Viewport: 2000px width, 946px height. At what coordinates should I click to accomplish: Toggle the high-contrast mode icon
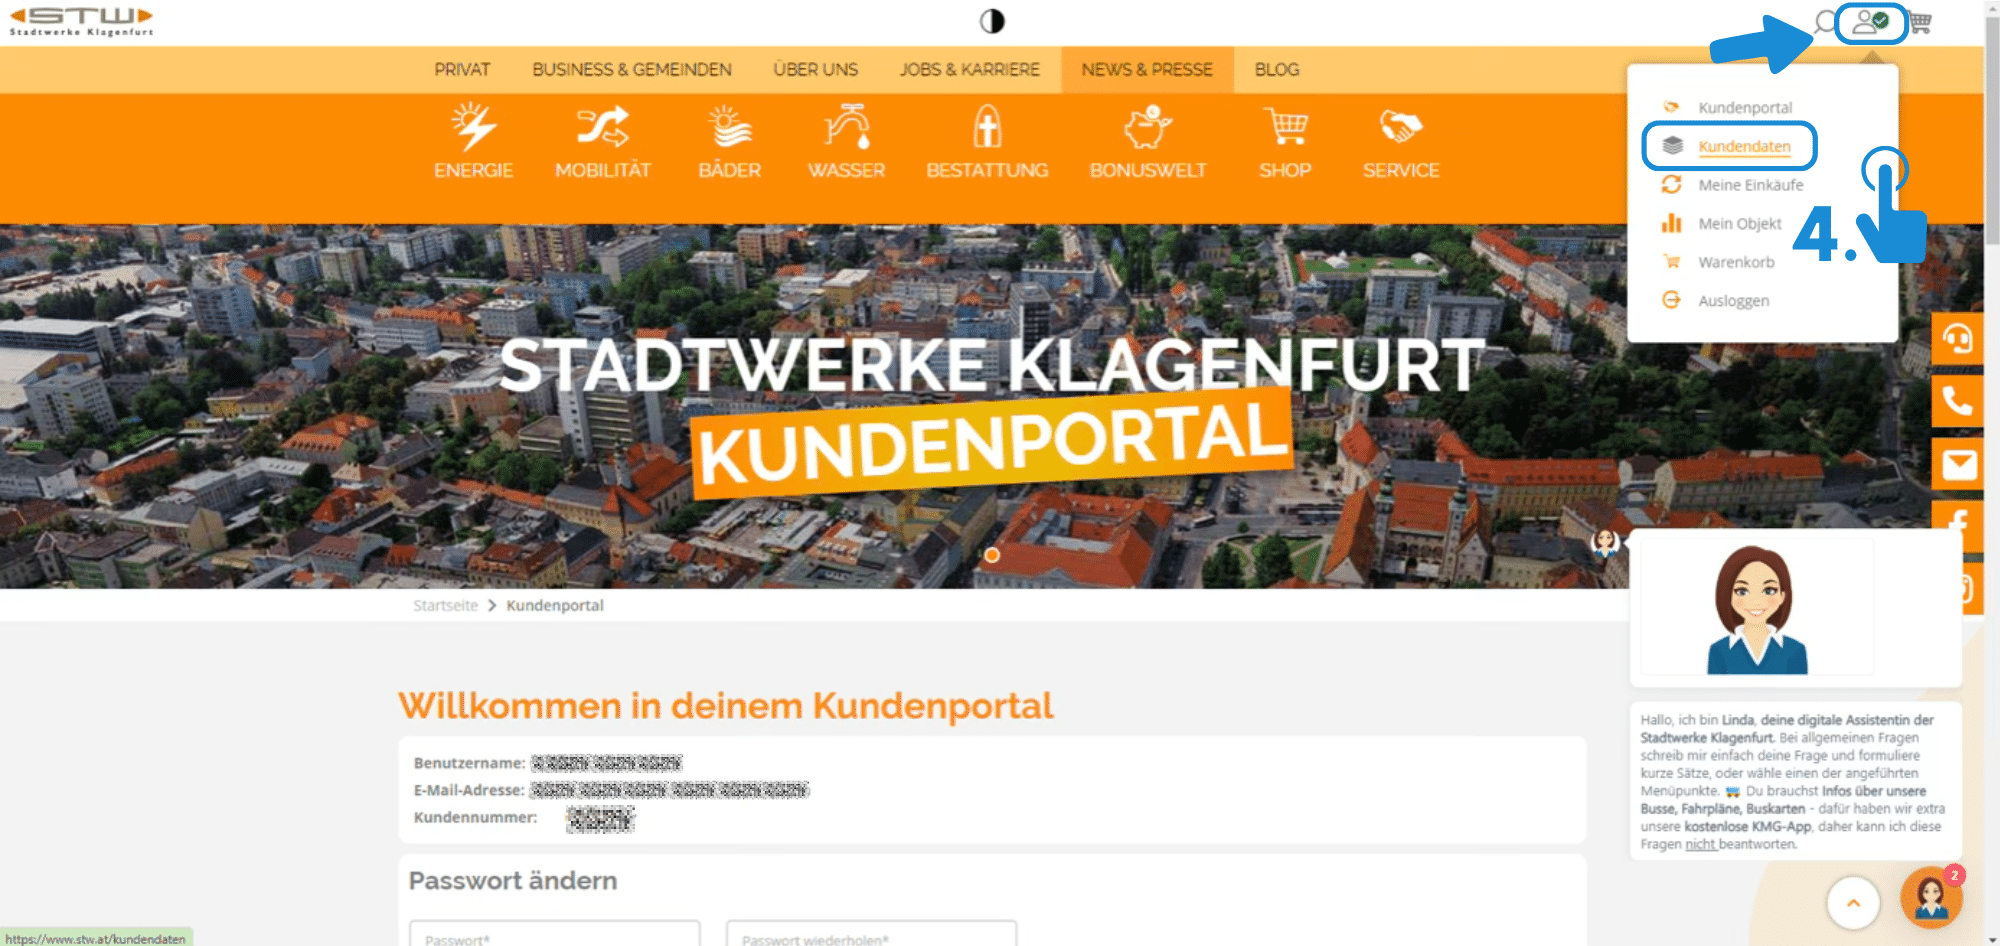pyautogui.click(x=992, y=21)
